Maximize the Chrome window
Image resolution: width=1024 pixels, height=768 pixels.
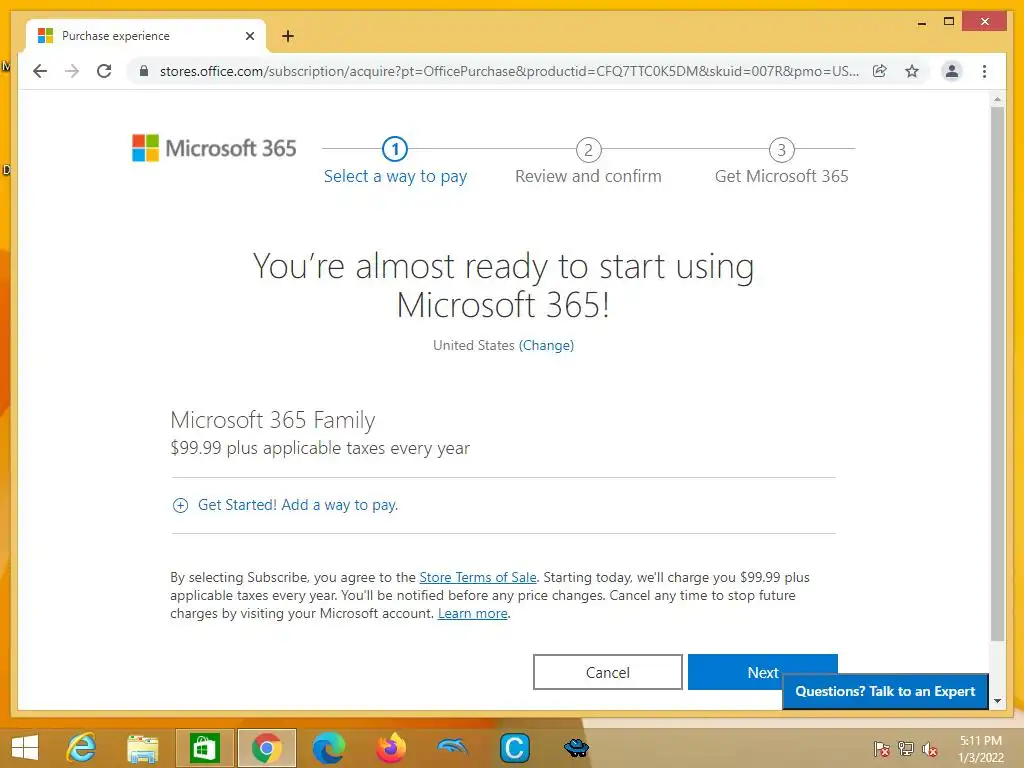949,22
